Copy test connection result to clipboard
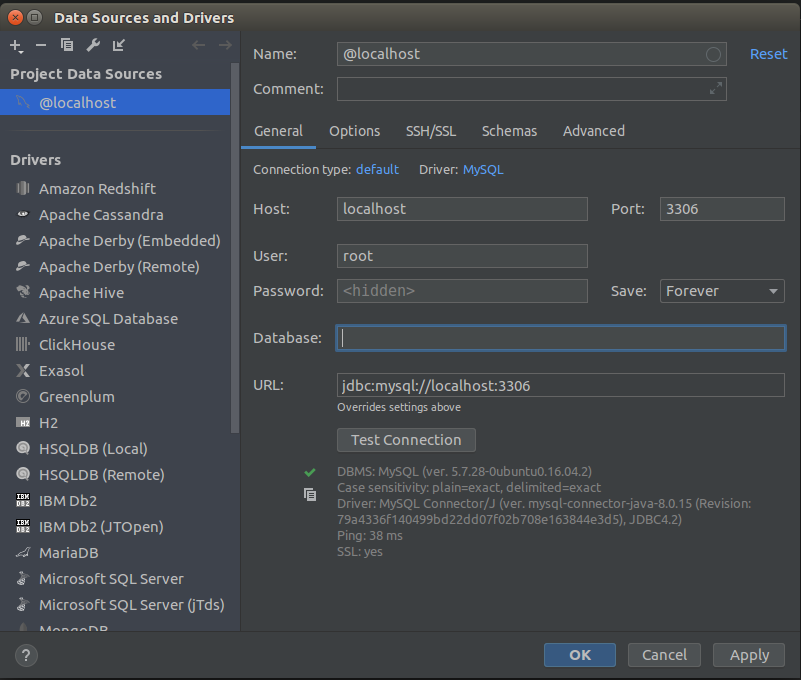 pos(310,494)
